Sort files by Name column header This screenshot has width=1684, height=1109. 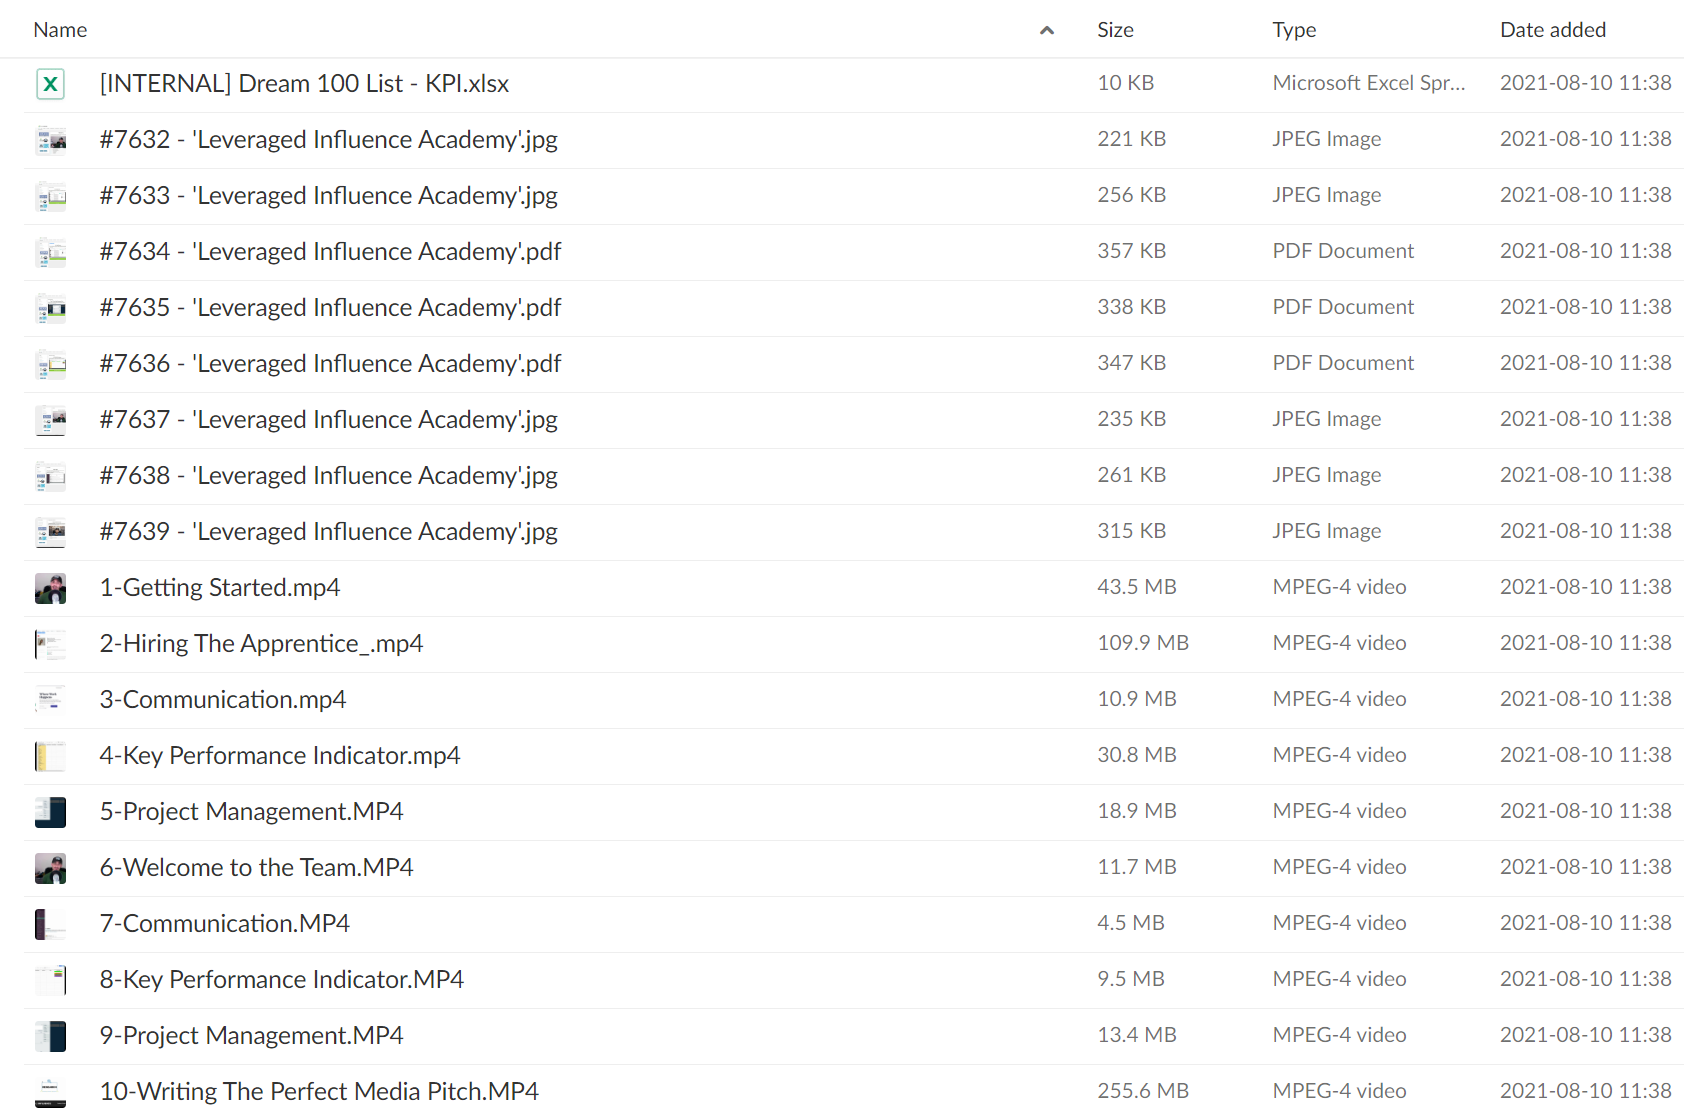(x=60, y=30)
